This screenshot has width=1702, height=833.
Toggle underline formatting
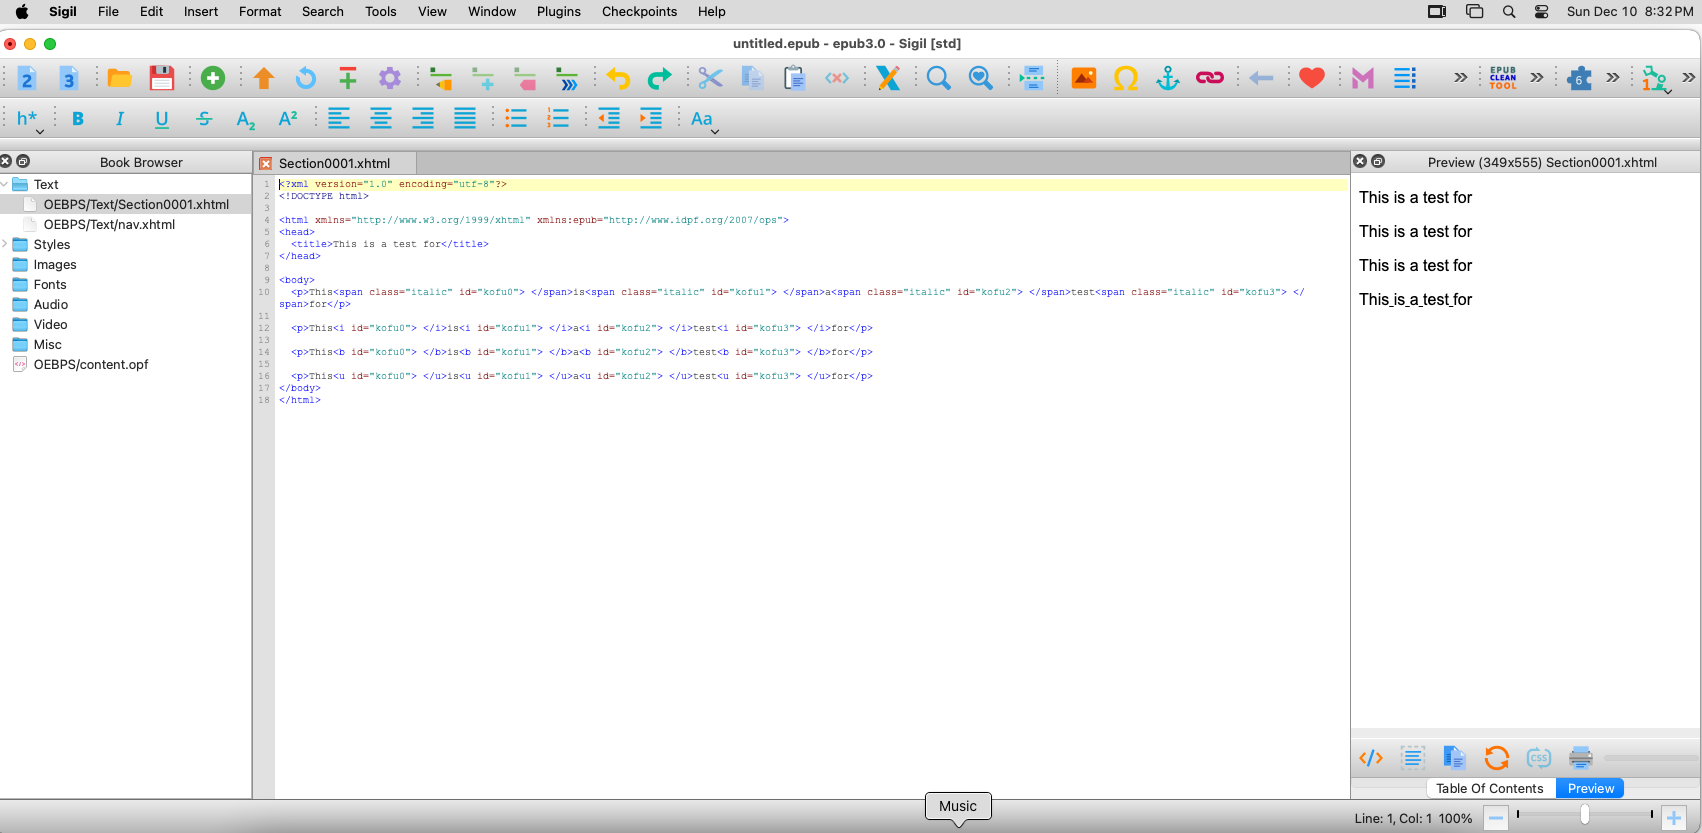162,119
